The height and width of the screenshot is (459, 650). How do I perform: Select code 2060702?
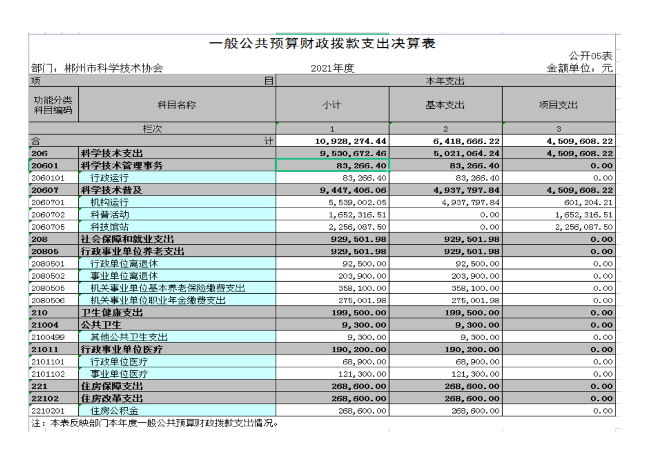(x=53, y=215)
